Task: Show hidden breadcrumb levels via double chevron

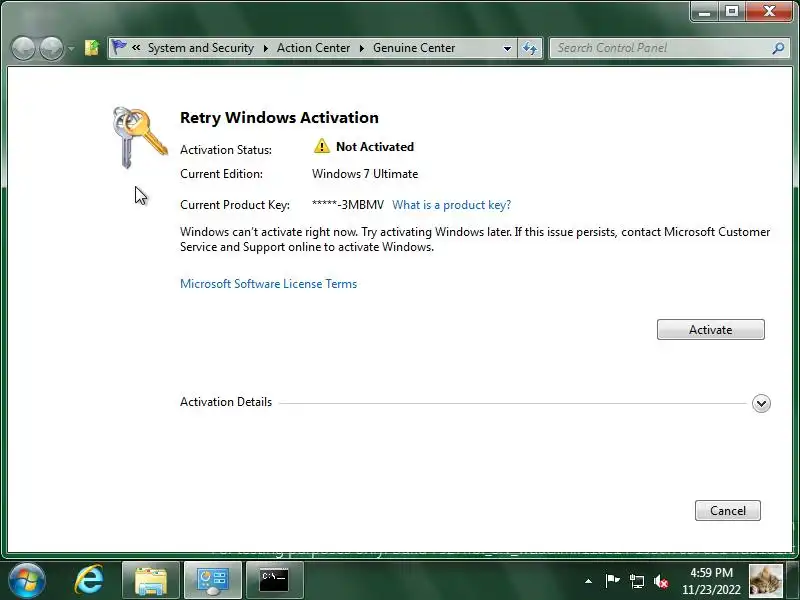Action: [136, 47]
